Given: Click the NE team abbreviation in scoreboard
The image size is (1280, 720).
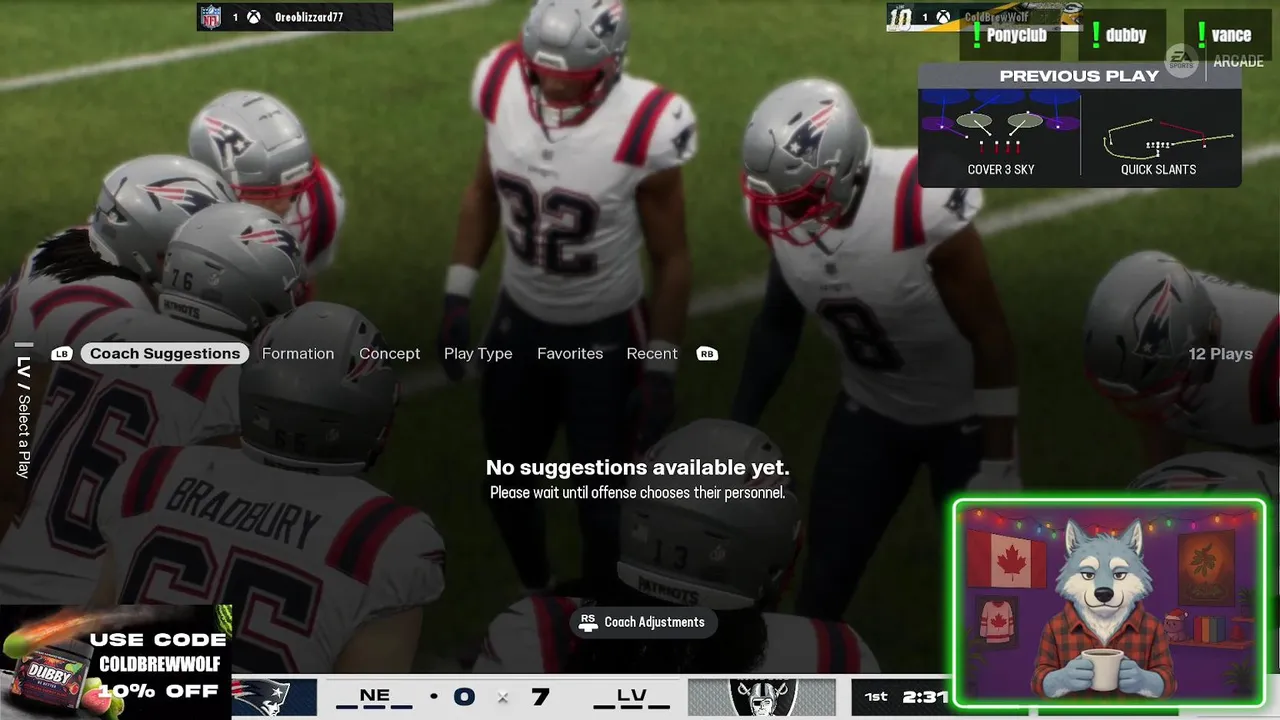Looking at the screenshot, I should point(375,696).
